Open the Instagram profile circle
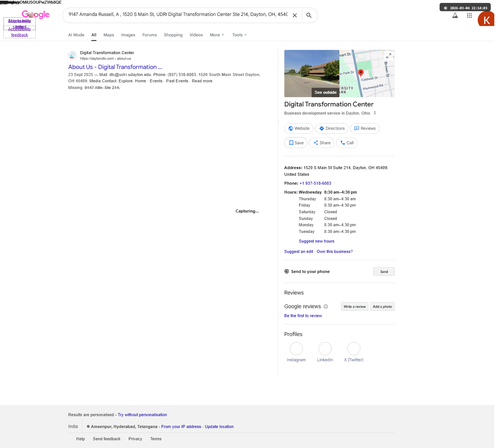 (x=296, y=349)
